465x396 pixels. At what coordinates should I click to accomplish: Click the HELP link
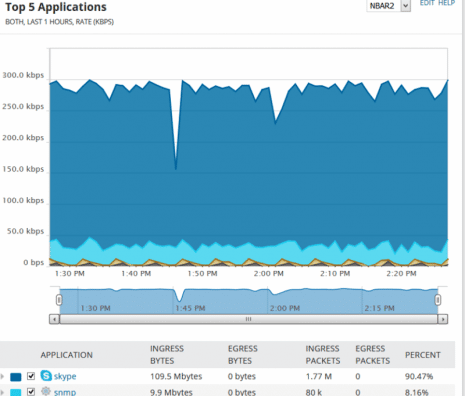446,3
